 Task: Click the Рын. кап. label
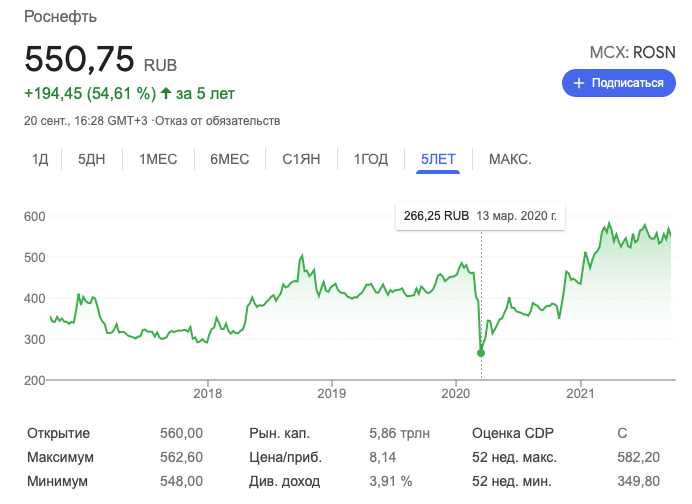[x=279, y=433]
